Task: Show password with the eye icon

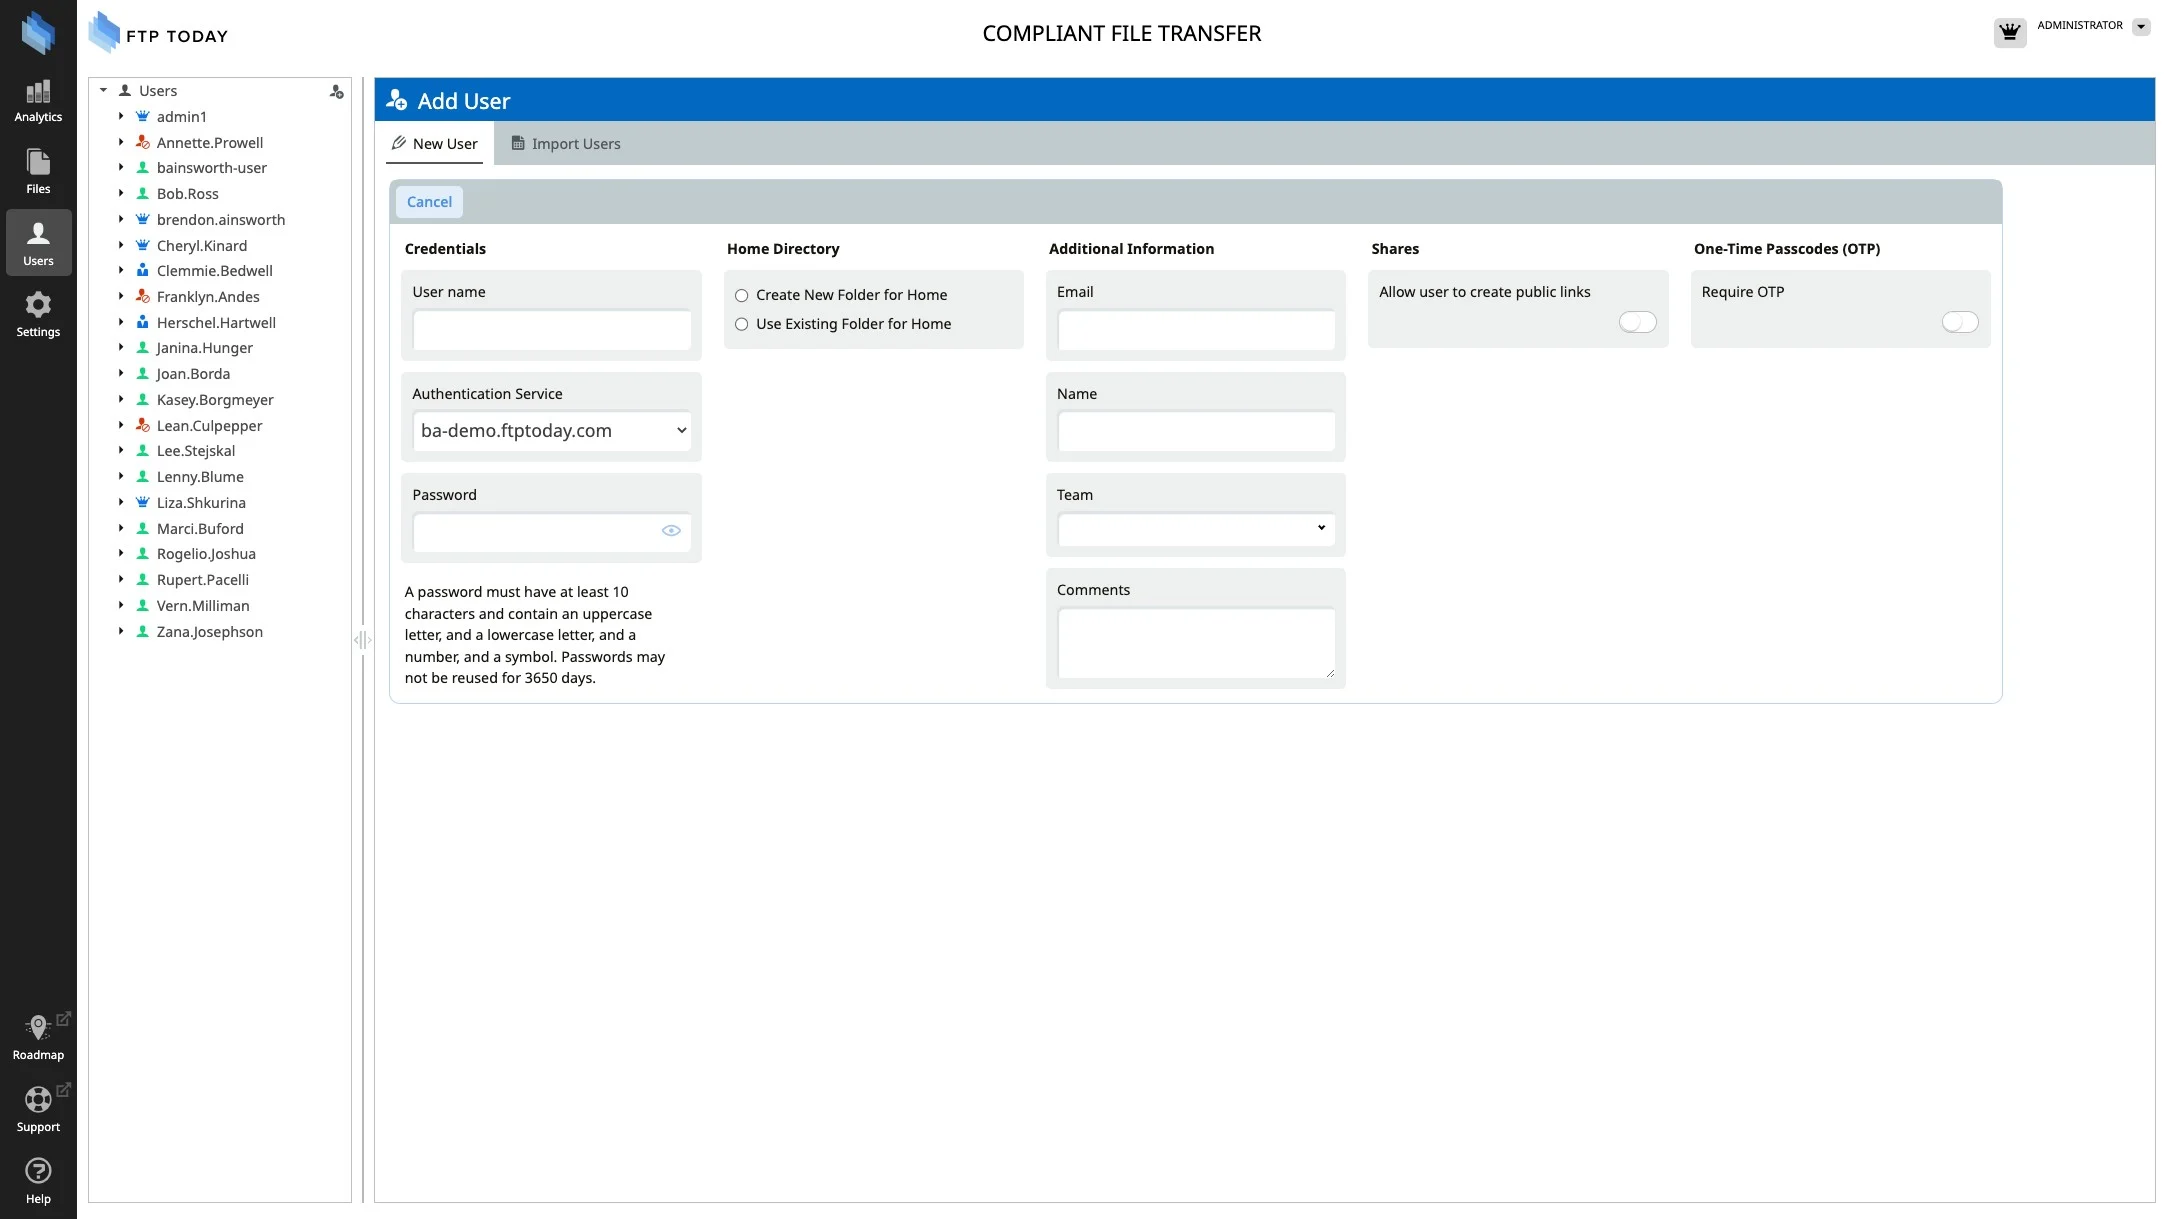Action: click(x=671, y=531)
